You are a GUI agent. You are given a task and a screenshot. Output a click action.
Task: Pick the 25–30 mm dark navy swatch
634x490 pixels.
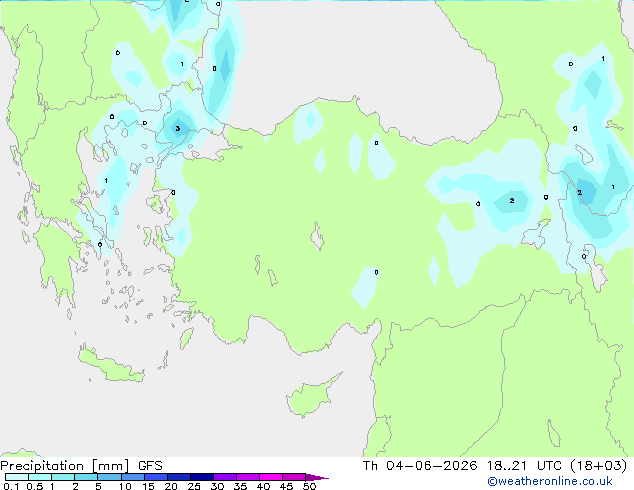click(x=202, y=477)
